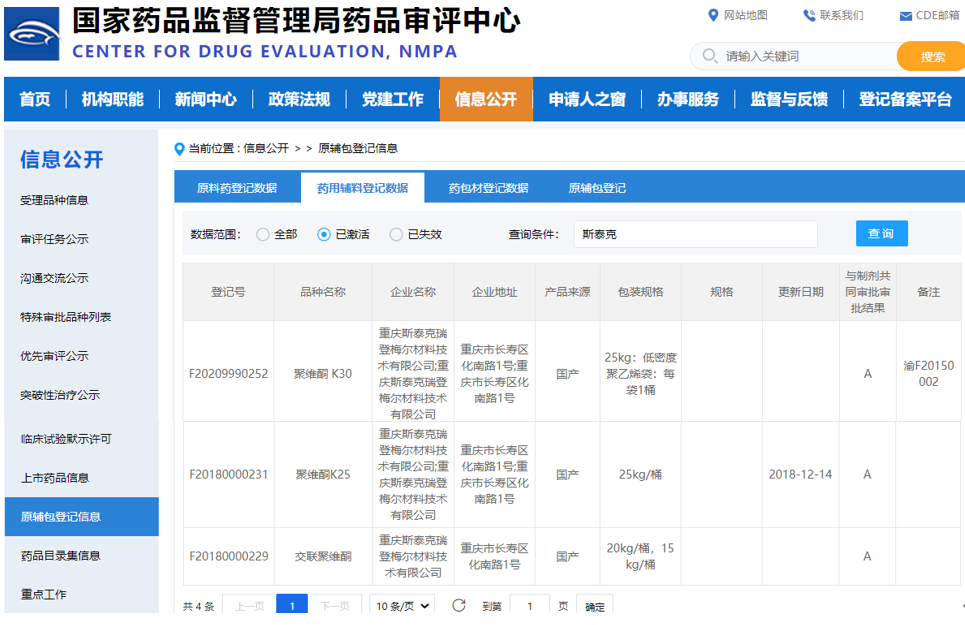Click the 更新日期 column header
965x625 pixels.
coord(801,292)
